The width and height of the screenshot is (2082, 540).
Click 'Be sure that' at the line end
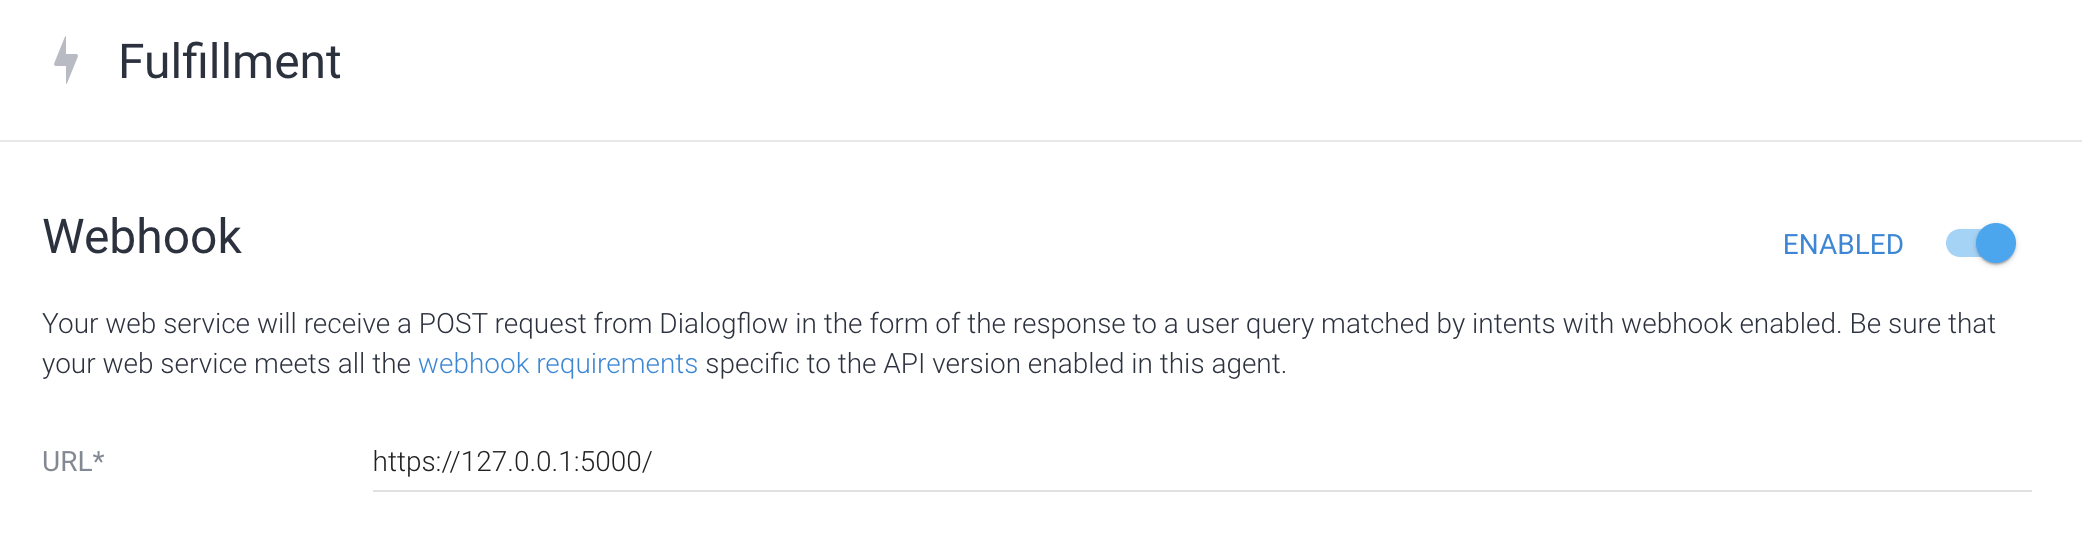tap(1922, 323)
